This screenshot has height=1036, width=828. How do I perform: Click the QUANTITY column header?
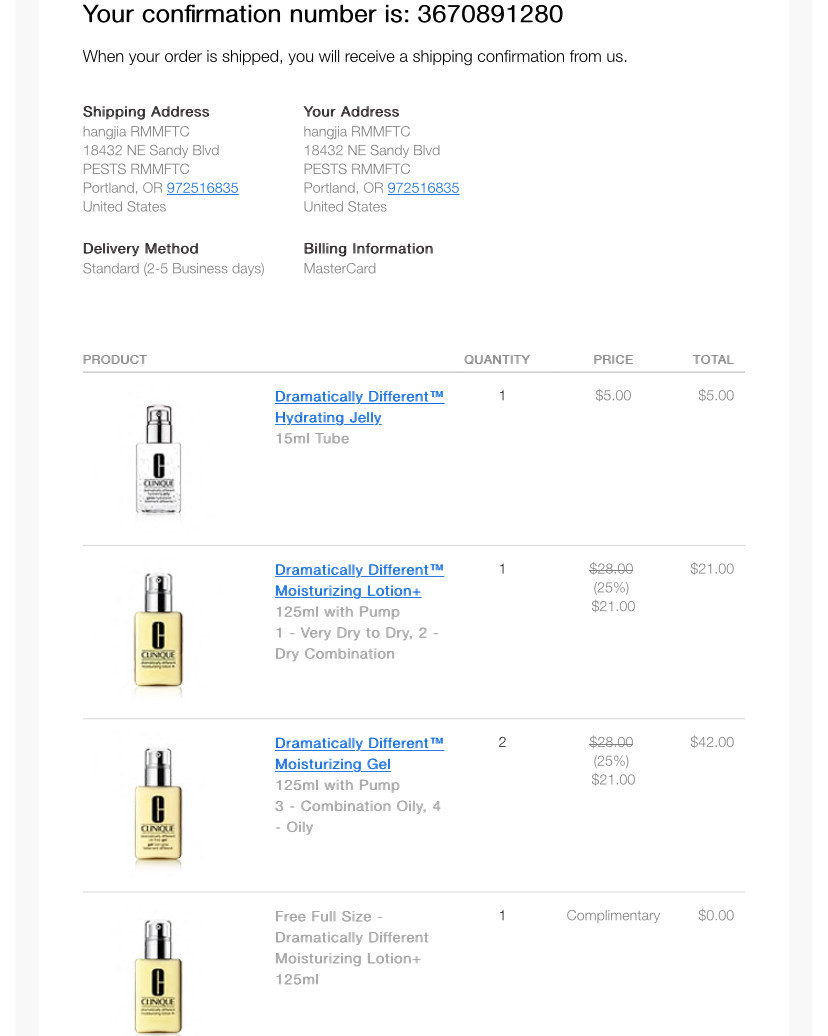click(x=497, y=360)
